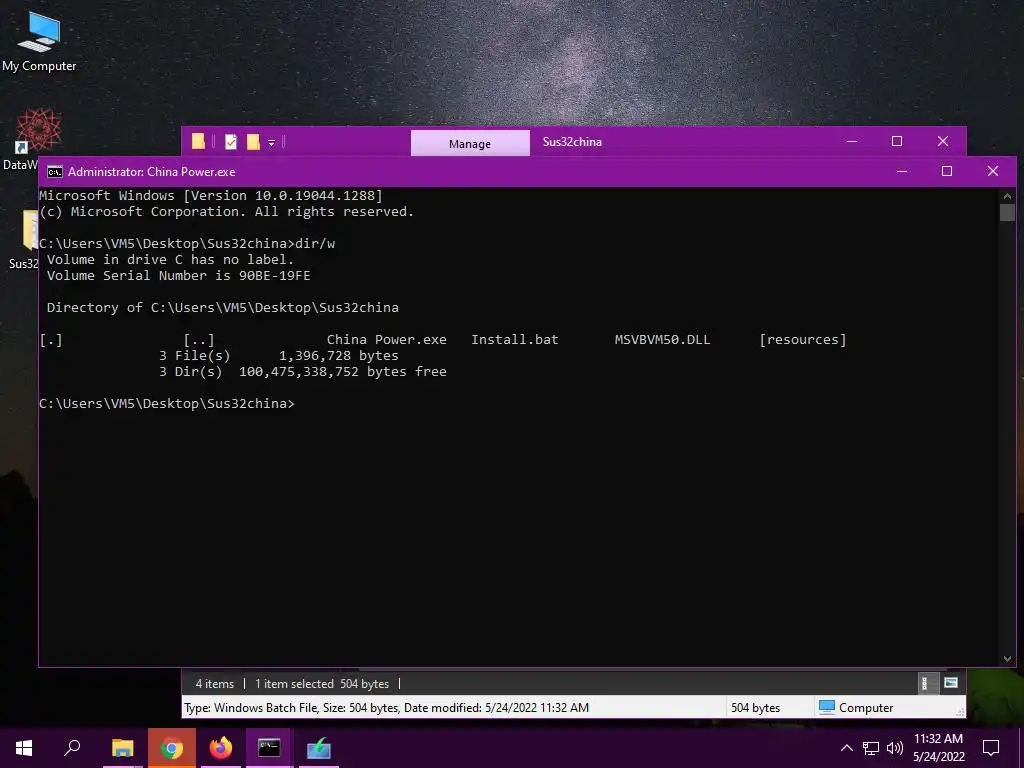Click 'Volume Serial Number is 90BE-19FE' line
This screenshot has width=1024, height=768.
pos(178,276)
